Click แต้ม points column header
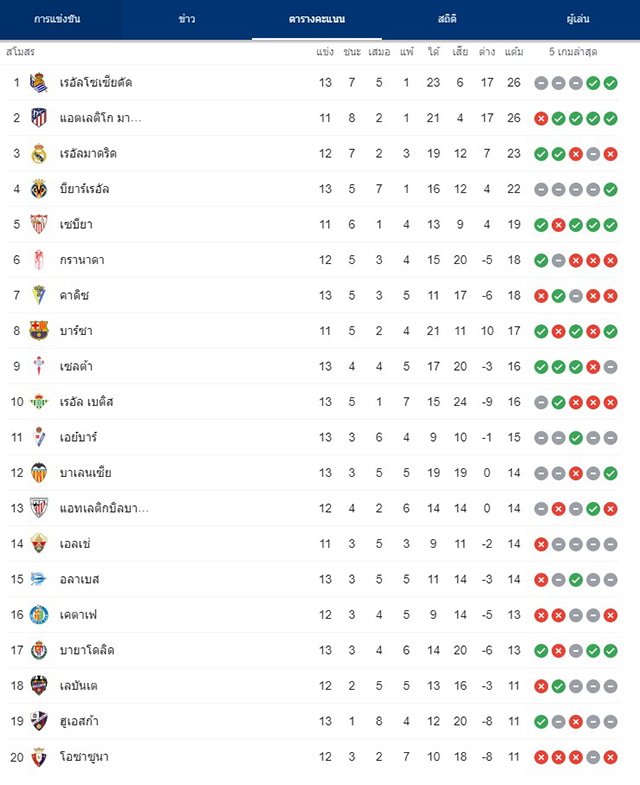This screenshot has height=785, width=640. (514, 52)
